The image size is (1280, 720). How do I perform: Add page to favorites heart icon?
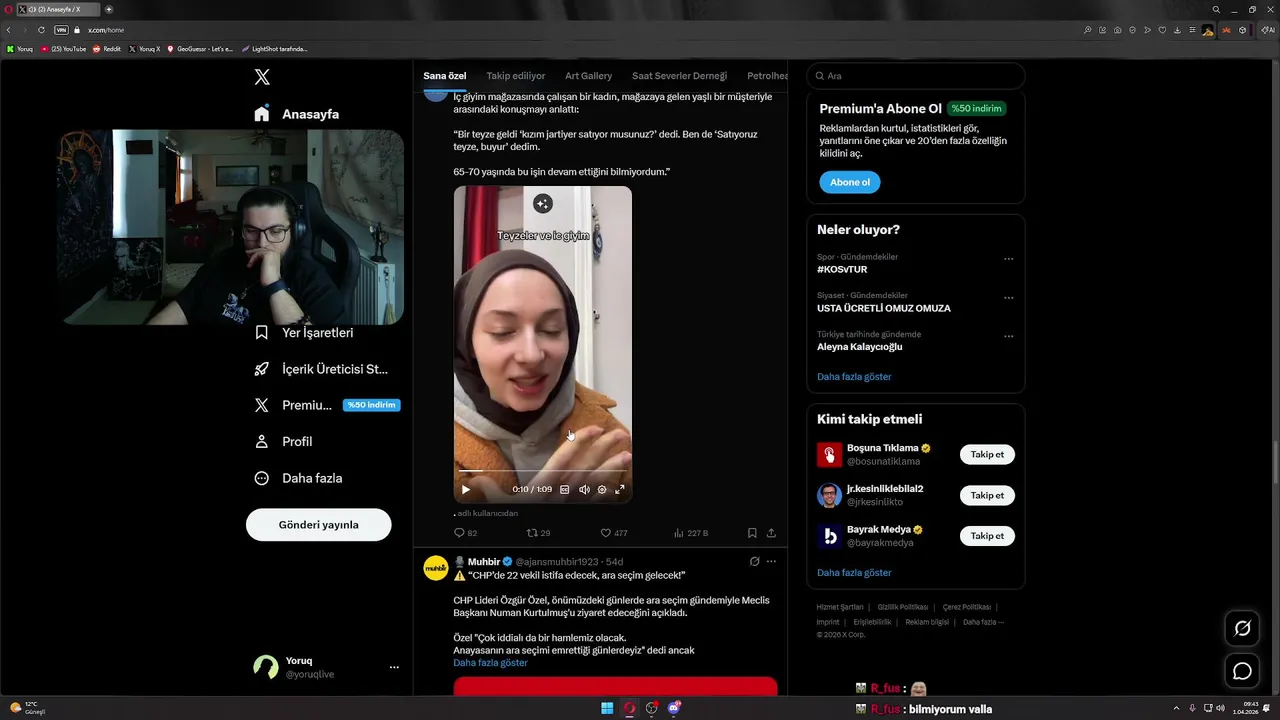pyautogui.click(x=1162, y=30)
